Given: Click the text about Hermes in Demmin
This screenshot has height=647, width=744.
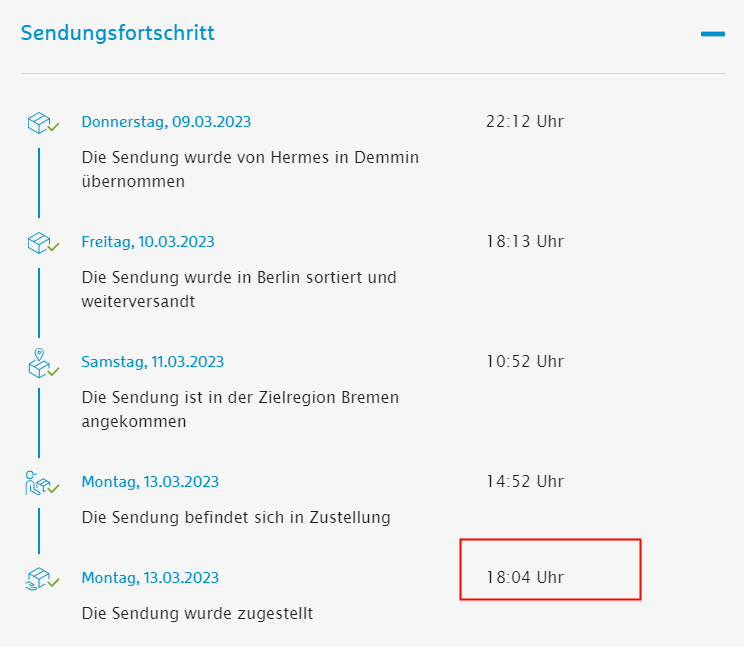Looking at the screenshot, I should (x=250, y=169).
